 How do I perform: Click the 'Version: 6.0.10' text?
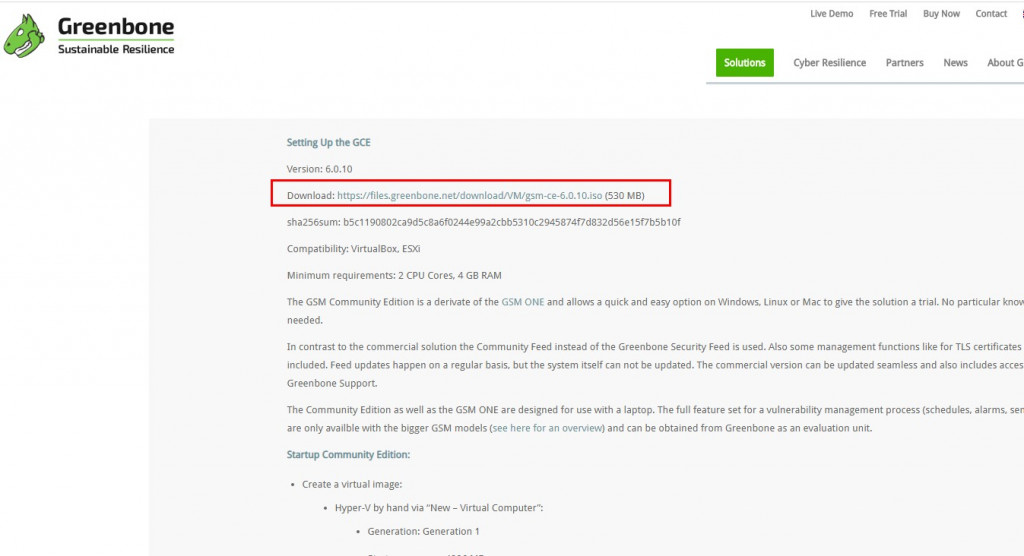click(x=319, y=169)
